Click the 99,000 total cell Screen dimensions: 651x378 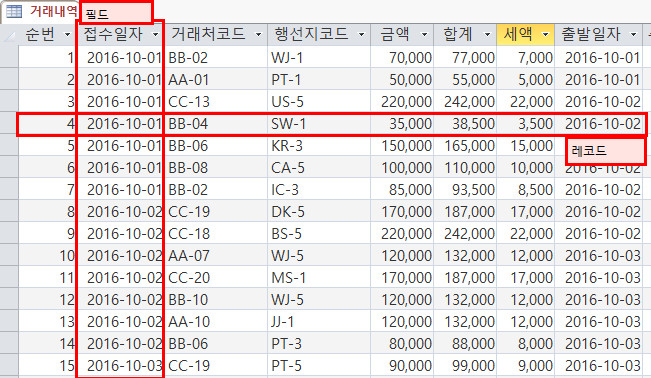pos(465,365)
